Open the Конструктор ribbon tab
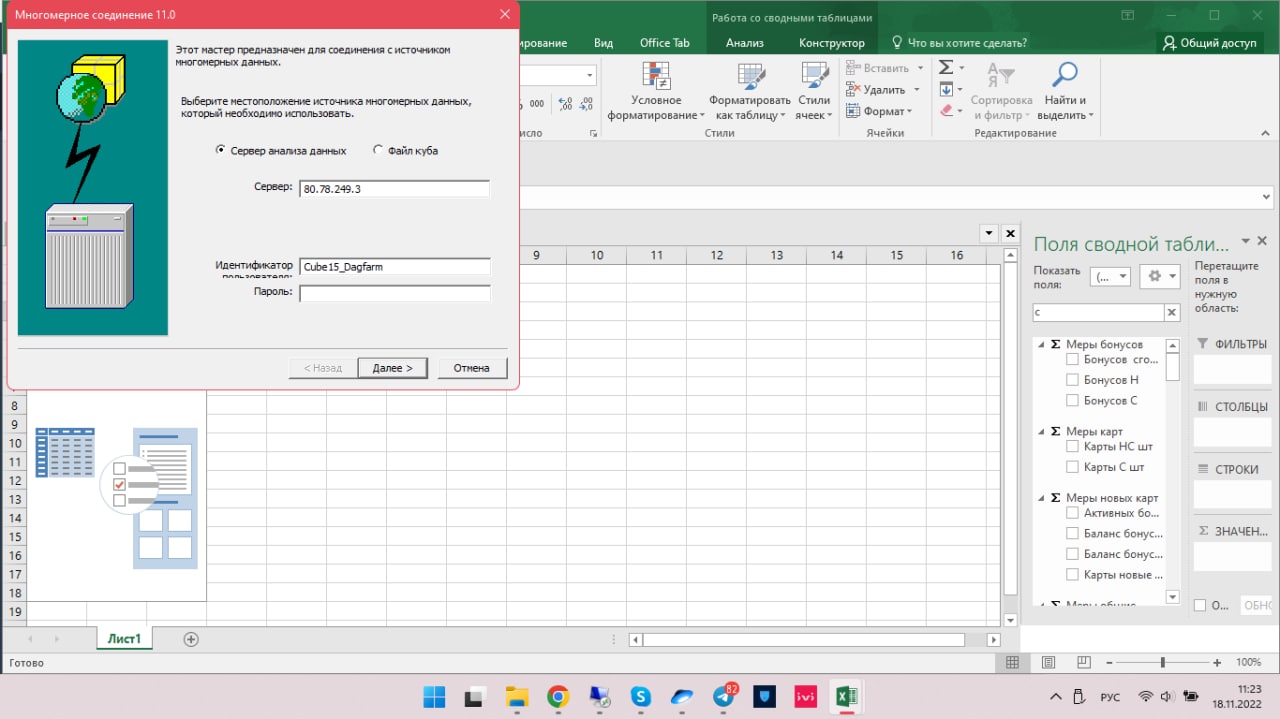Image resolution: width=1280 pixels, height=719 pixels. click(831, 43)
